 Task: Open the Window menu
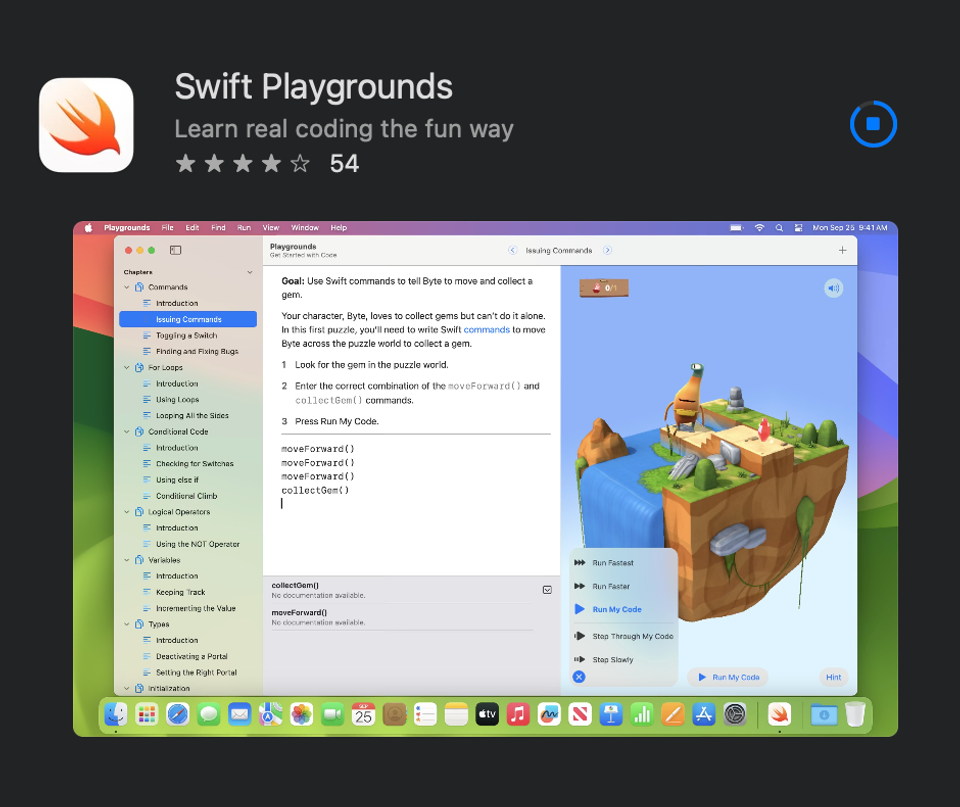click(305, 228)
